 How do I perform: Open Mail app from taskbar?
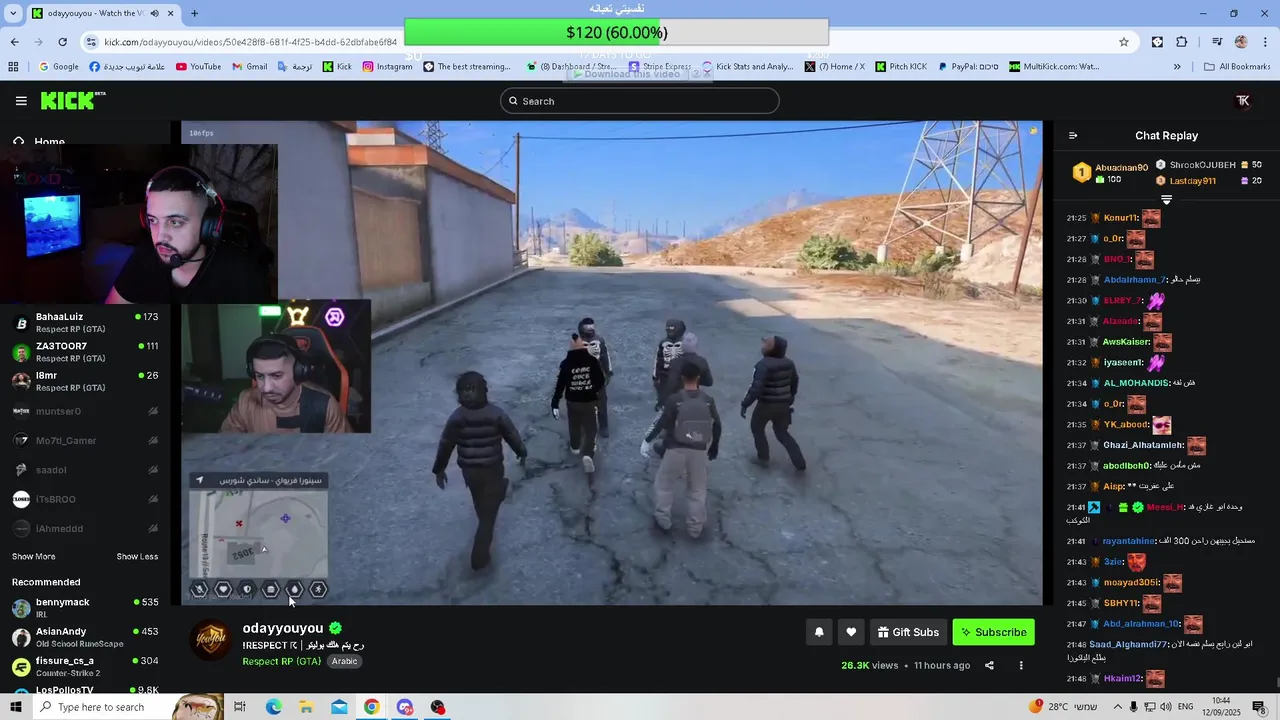[339, 707]
